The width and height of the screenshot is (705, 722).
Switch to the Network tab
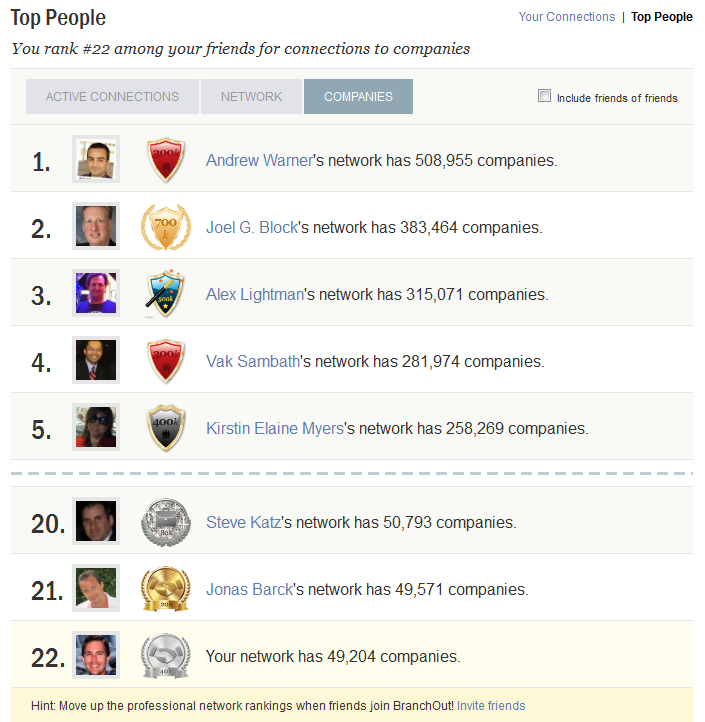click(x=251, y=96)
